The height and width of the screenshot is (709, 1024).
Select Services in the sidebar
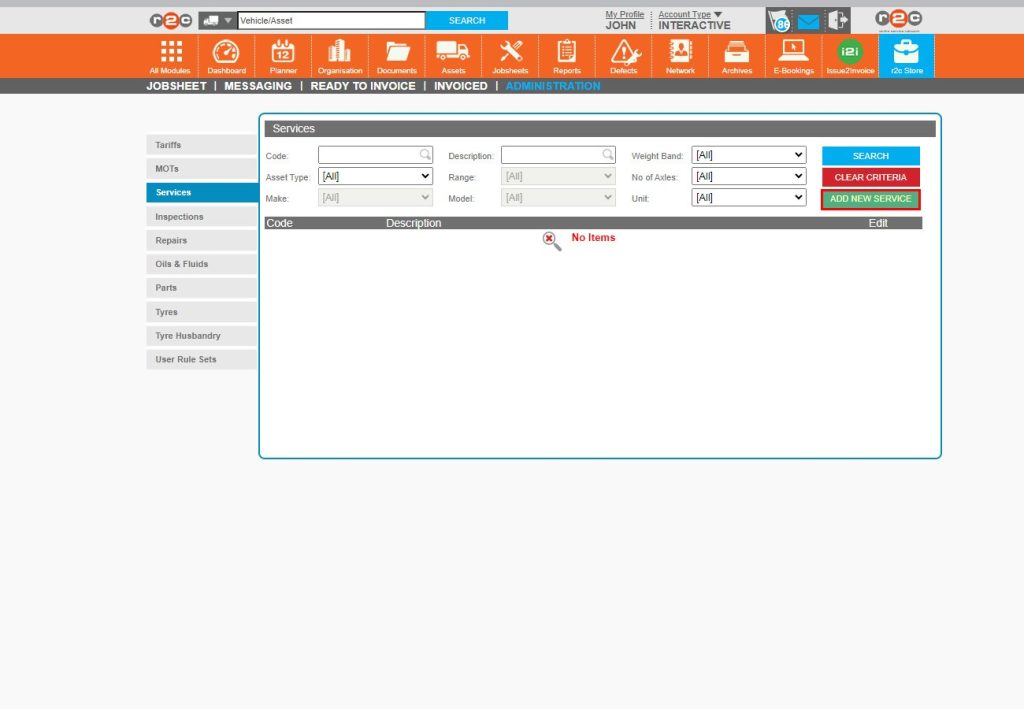[x=202, y=193]
